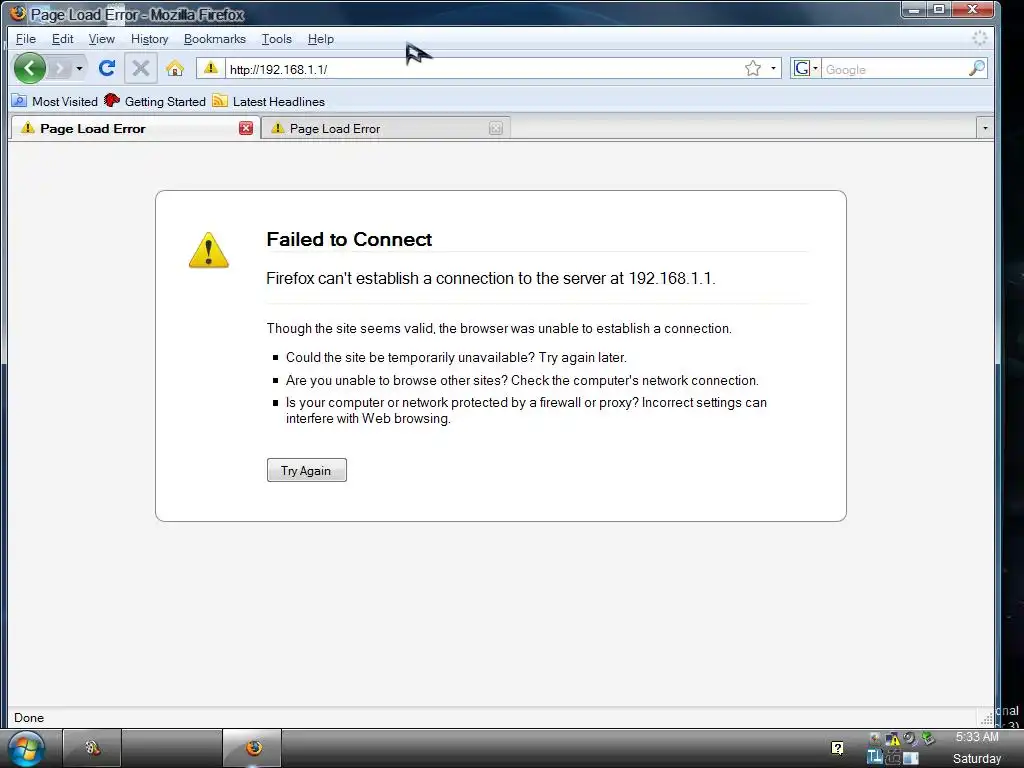Click the taskbar clock showing 5:33 AM

[x=976, y=737]
